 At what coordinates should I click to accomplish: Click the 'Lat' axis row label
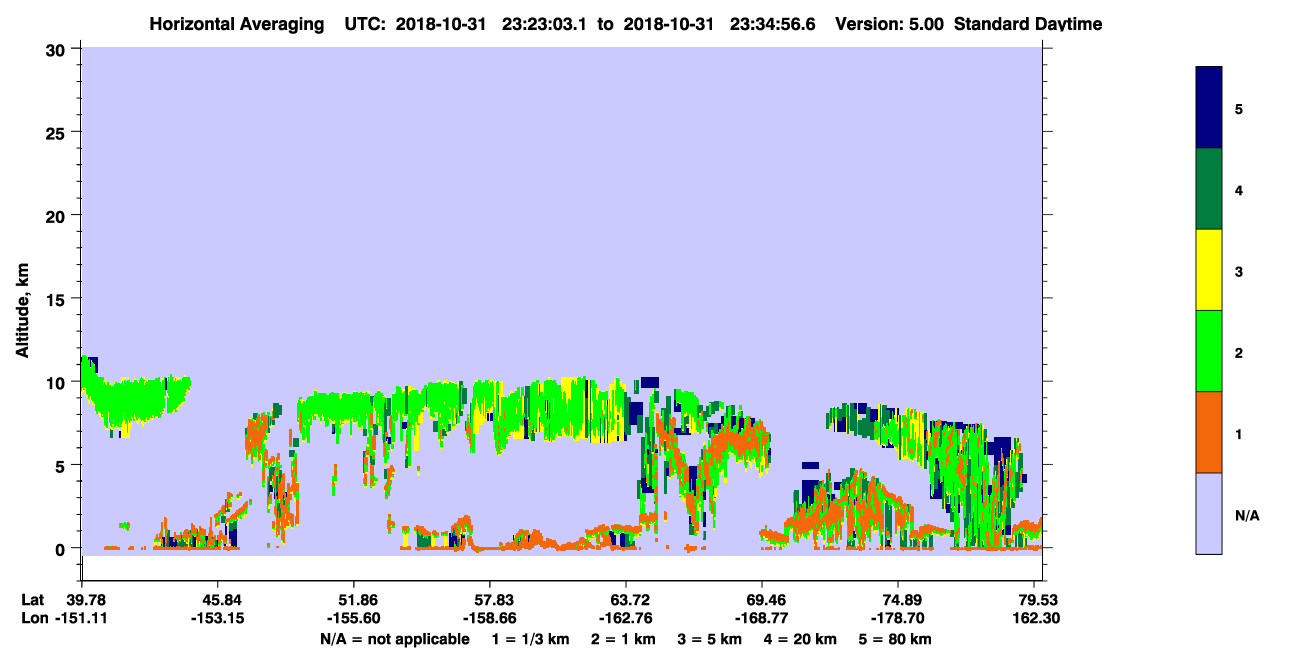point(33,600)
